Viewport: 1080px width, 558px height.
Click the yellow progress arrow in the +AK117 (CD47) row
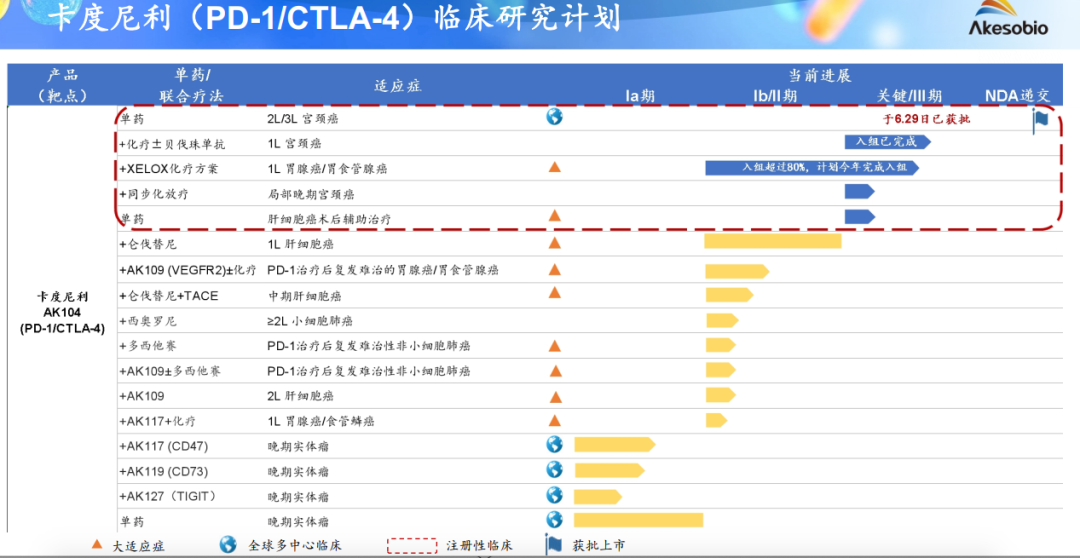point(614,444)
